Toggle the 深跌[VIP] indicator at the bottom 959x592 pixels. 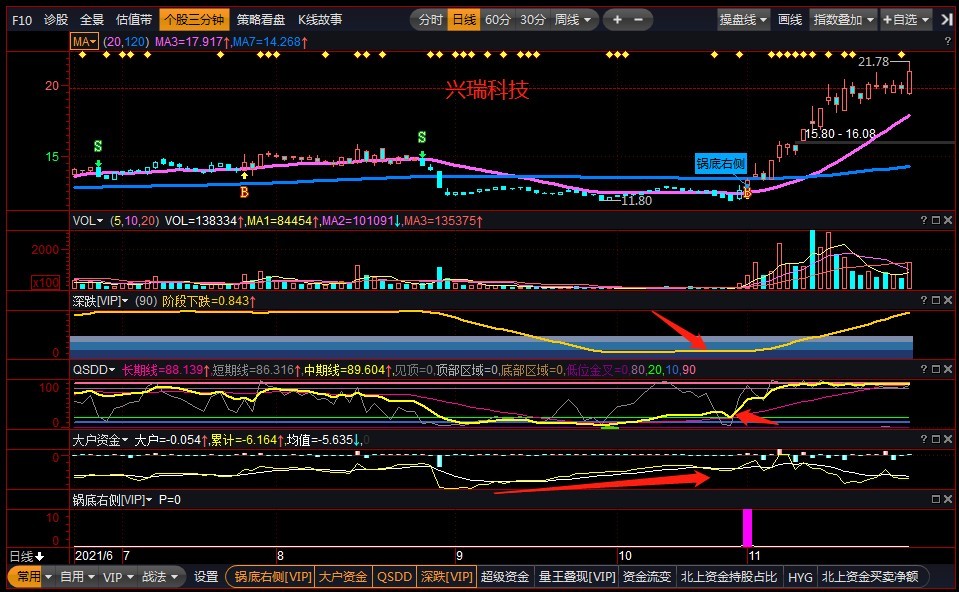[445, 577]
